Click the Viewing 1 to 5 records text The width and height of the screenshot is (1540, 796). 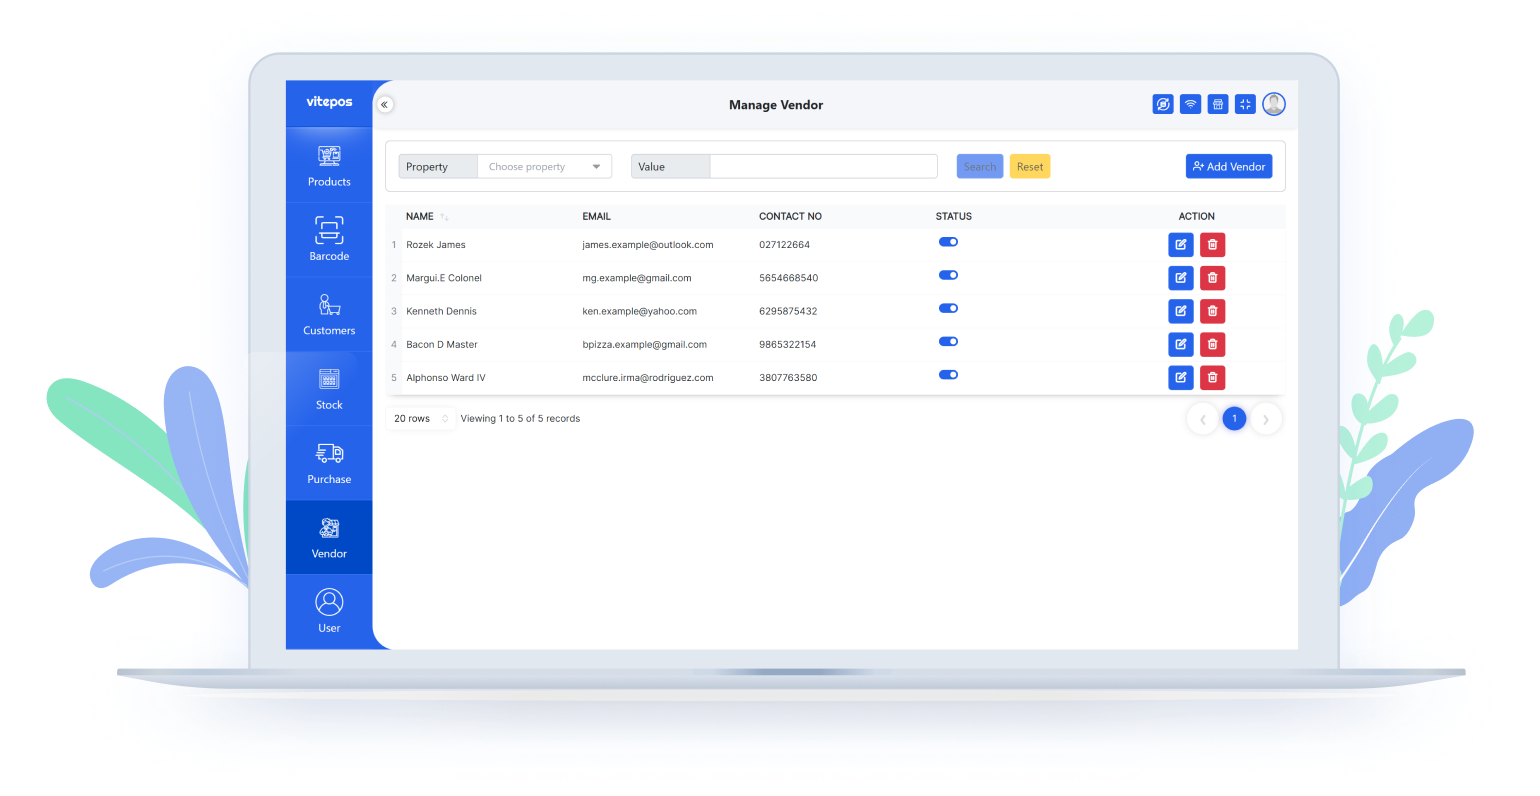point(520,419)
